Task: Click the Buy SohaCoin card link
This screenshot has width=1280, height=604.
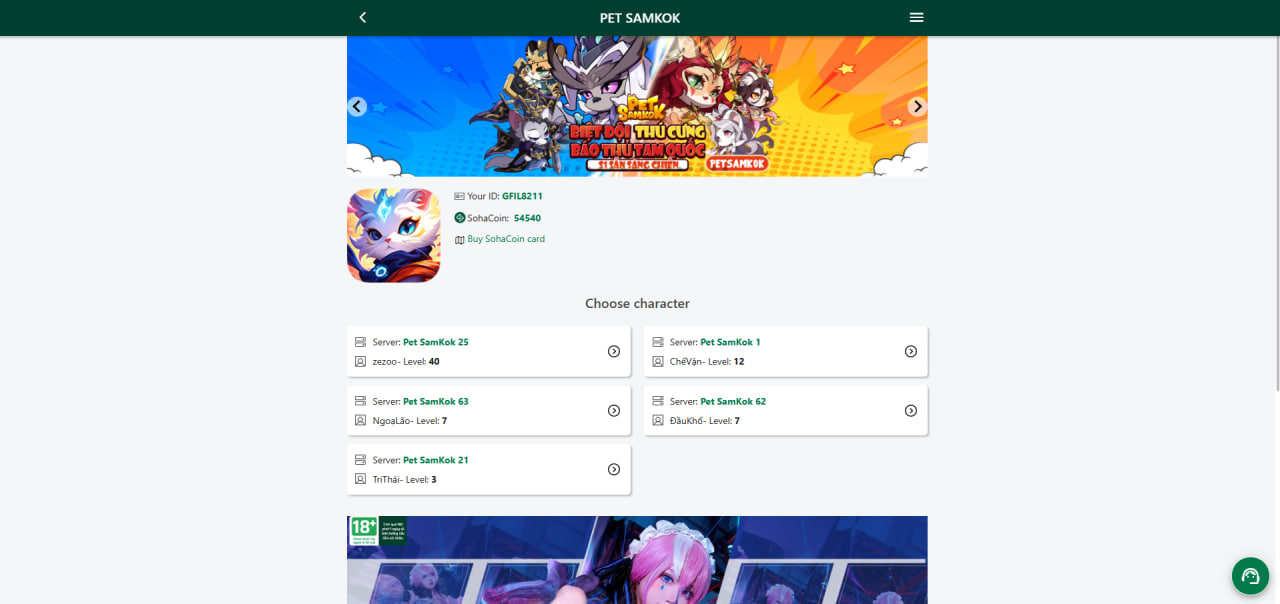Action: pos(506,239)
